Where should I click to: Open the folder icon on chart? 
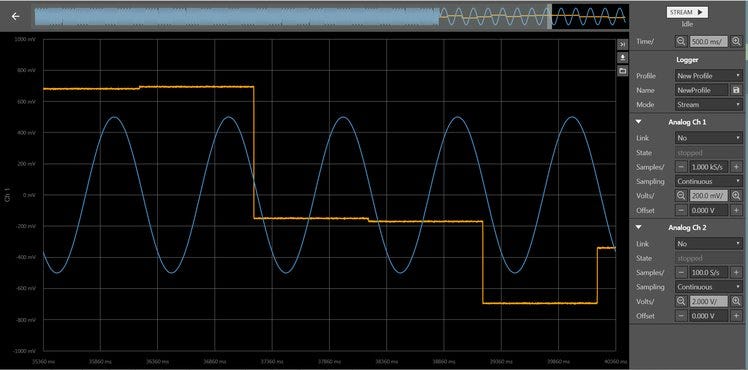pyautogui.click(x=623, y=71)
